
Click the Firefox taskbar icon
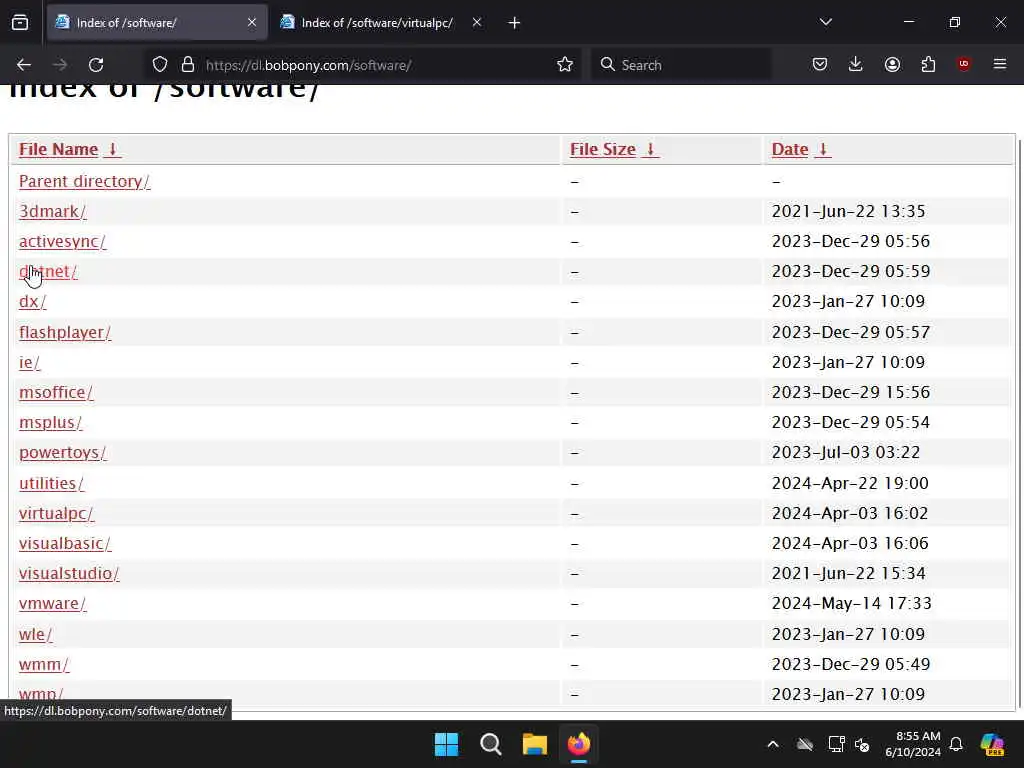tap(579, 744)
